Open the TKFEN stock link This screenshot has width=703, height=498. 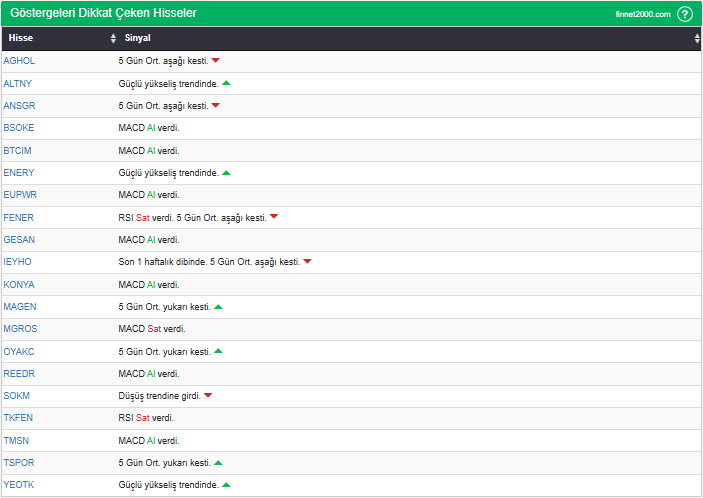point(18,418)
